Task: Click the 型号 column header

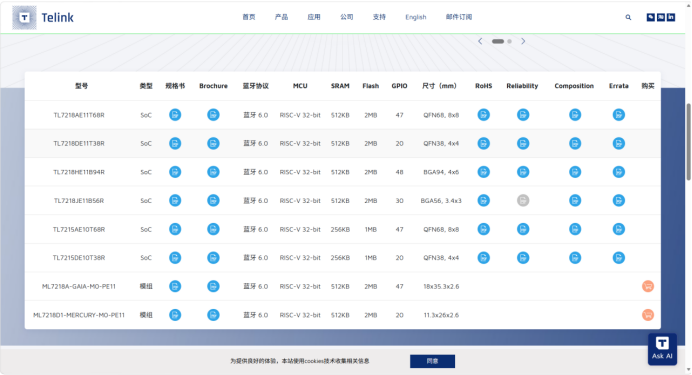Action: (82, 86)
